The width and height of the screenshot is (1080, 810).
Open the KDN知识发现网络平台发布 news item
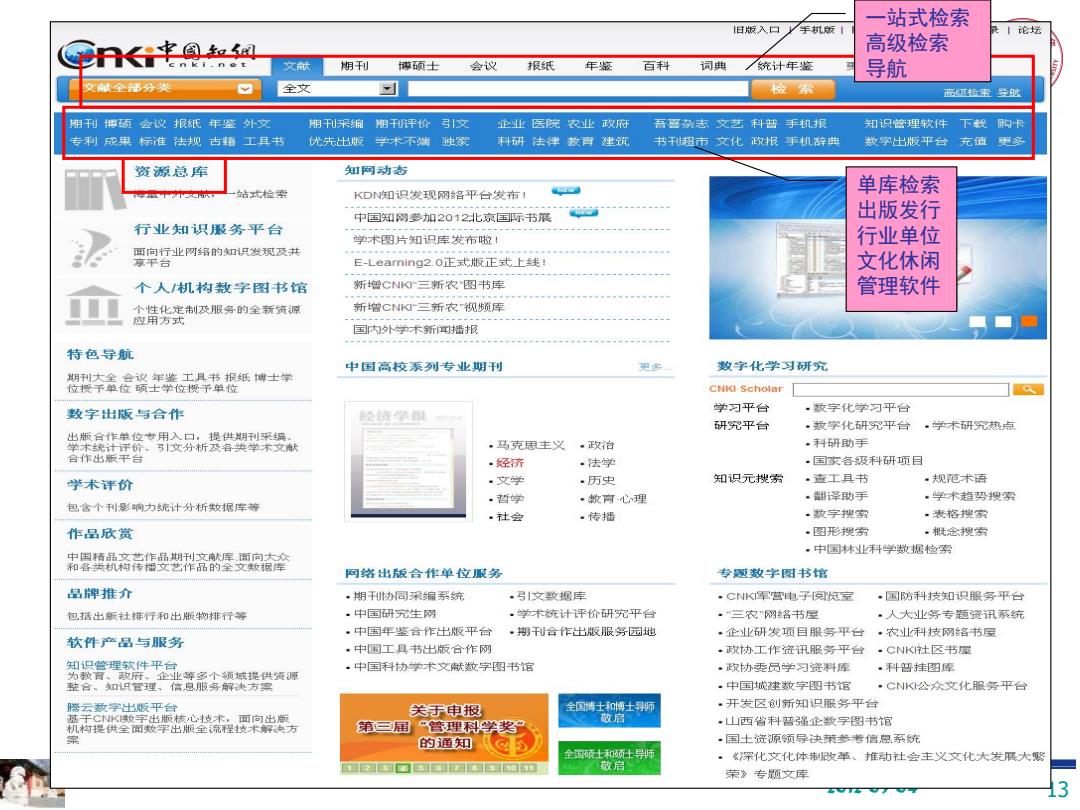(440, 195)
